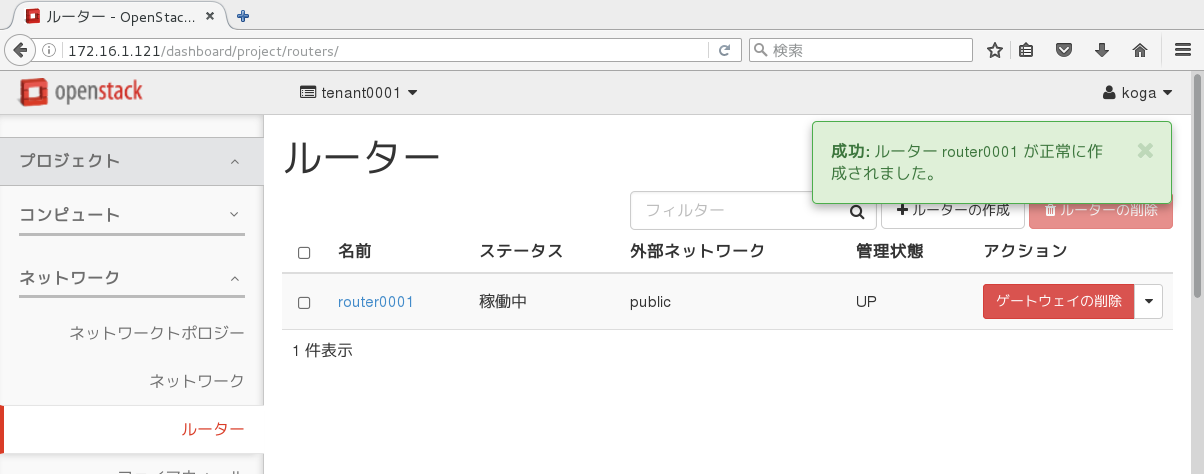Click the site information icon in address bar

click(48, 50)
